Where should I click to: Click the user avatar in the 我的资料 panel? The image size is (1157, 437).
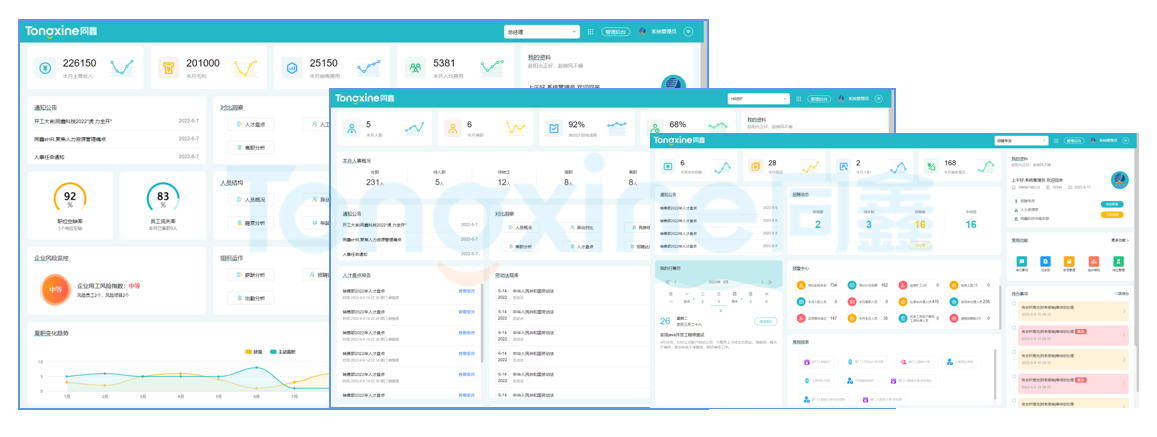pyautogui.click(x=1120, y=180)
